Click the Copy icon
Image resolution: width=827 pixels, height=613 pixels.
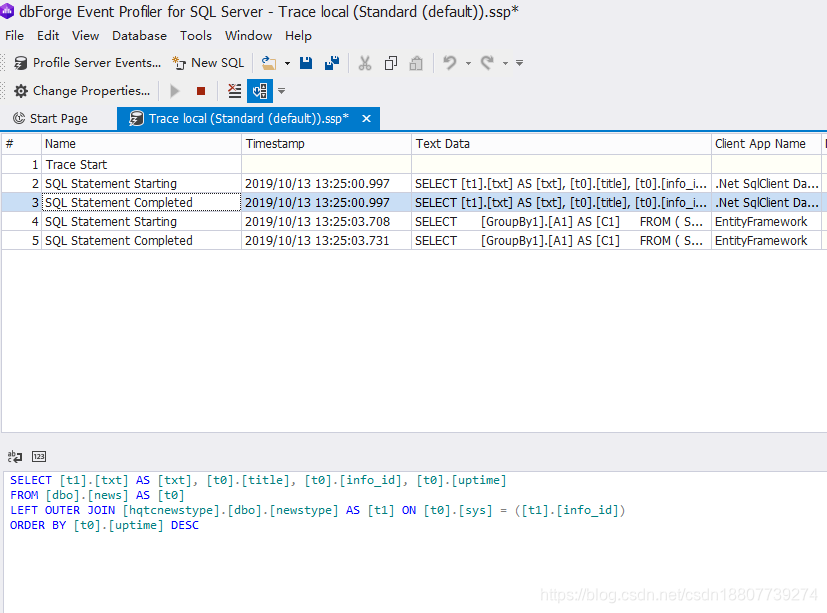click(x=391, y=63)
